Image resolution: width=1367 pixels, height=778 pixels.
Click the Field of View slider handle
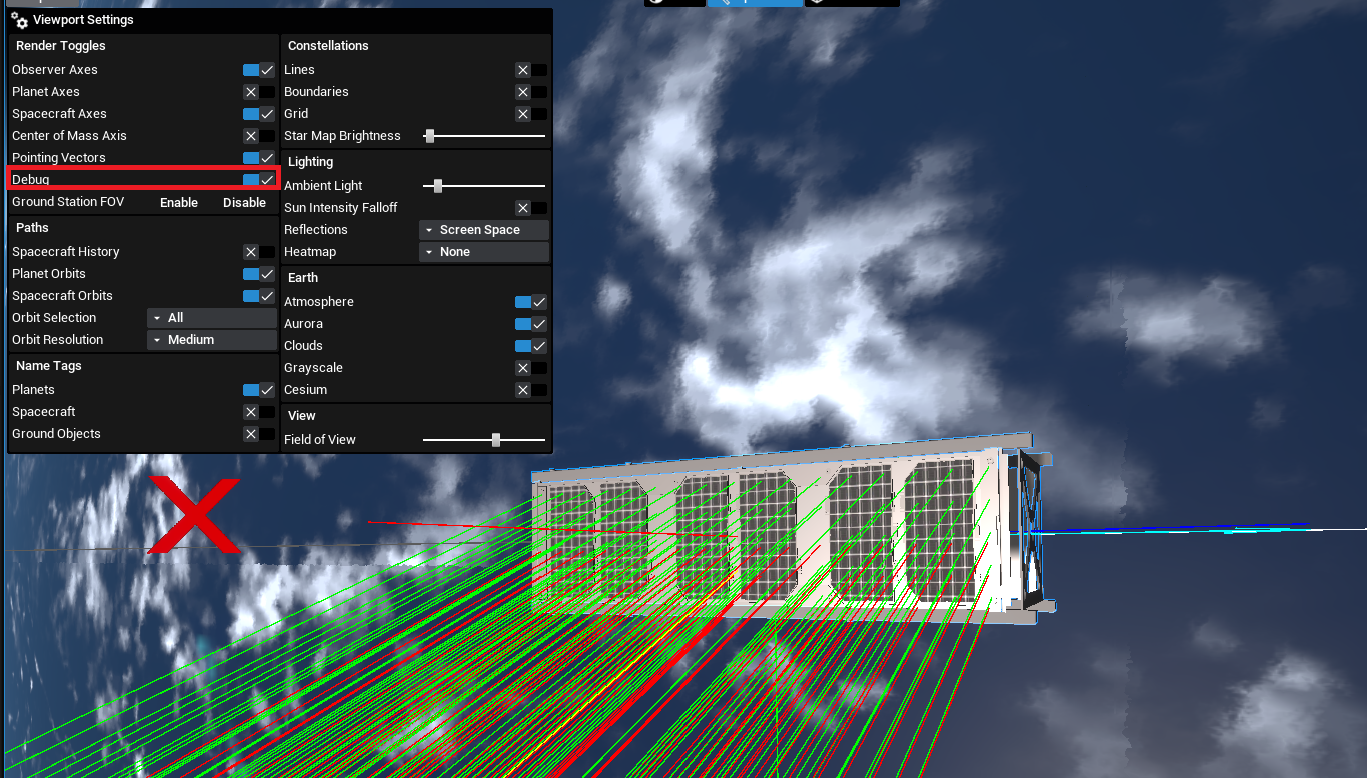click(x=496, y=440)
